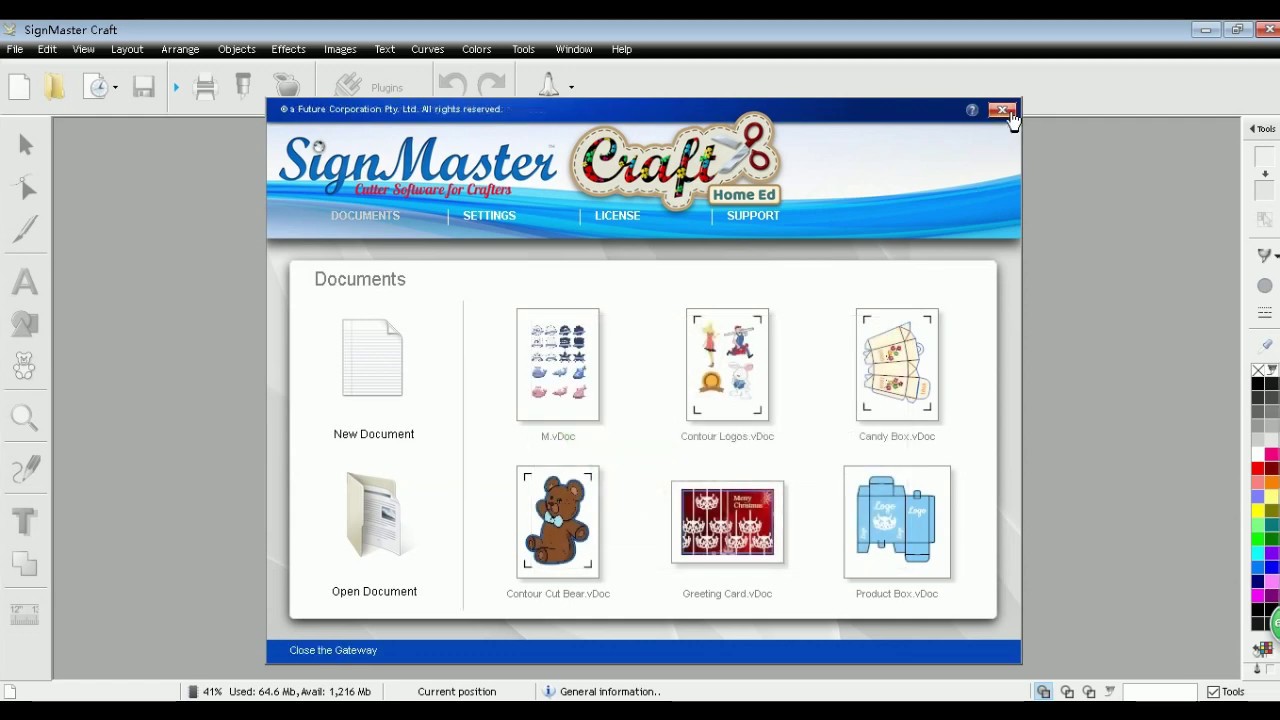Open the Curves menu

[x=427, y=49]
